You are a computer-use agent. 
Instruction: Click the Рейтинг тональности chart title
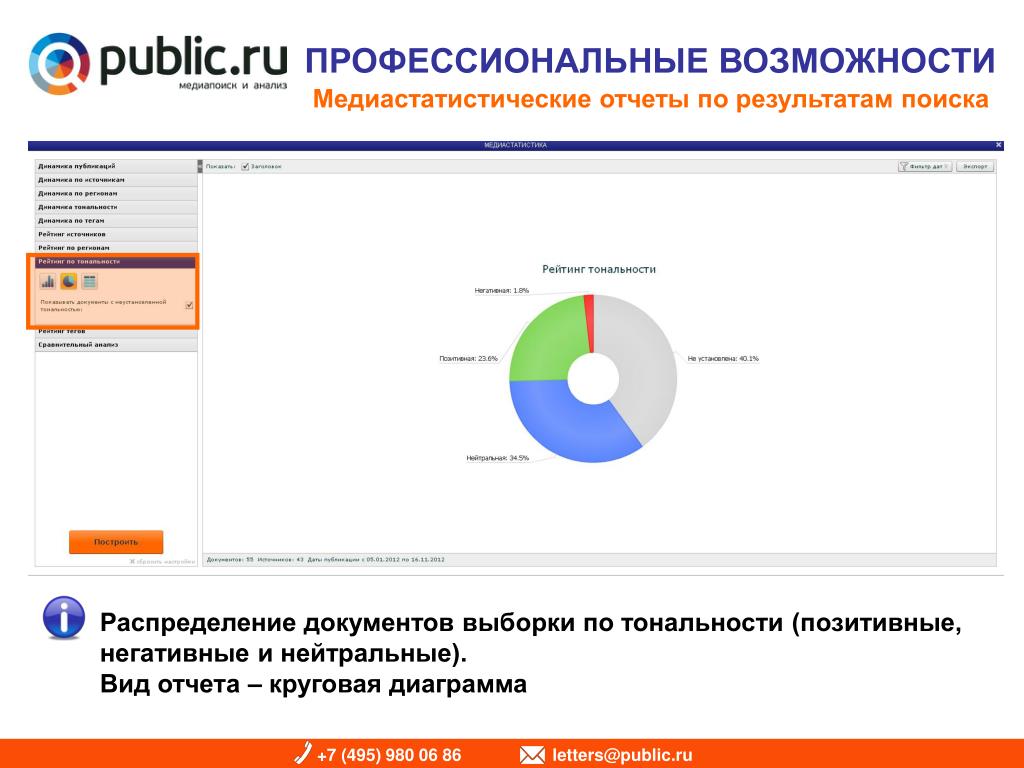[599, 269]
